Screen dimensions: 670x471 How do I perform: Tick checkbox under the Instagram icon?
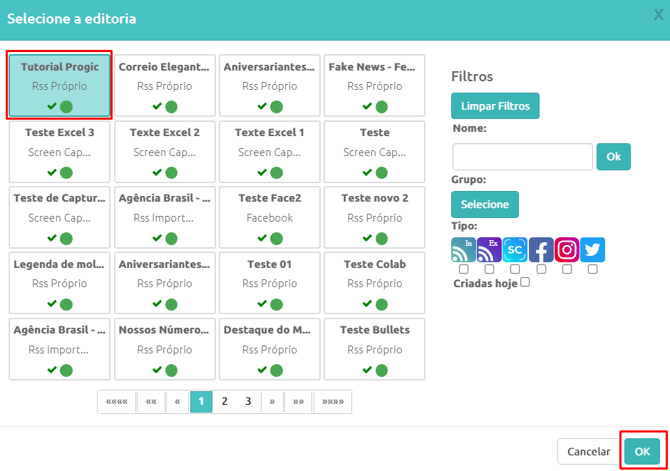567,269
